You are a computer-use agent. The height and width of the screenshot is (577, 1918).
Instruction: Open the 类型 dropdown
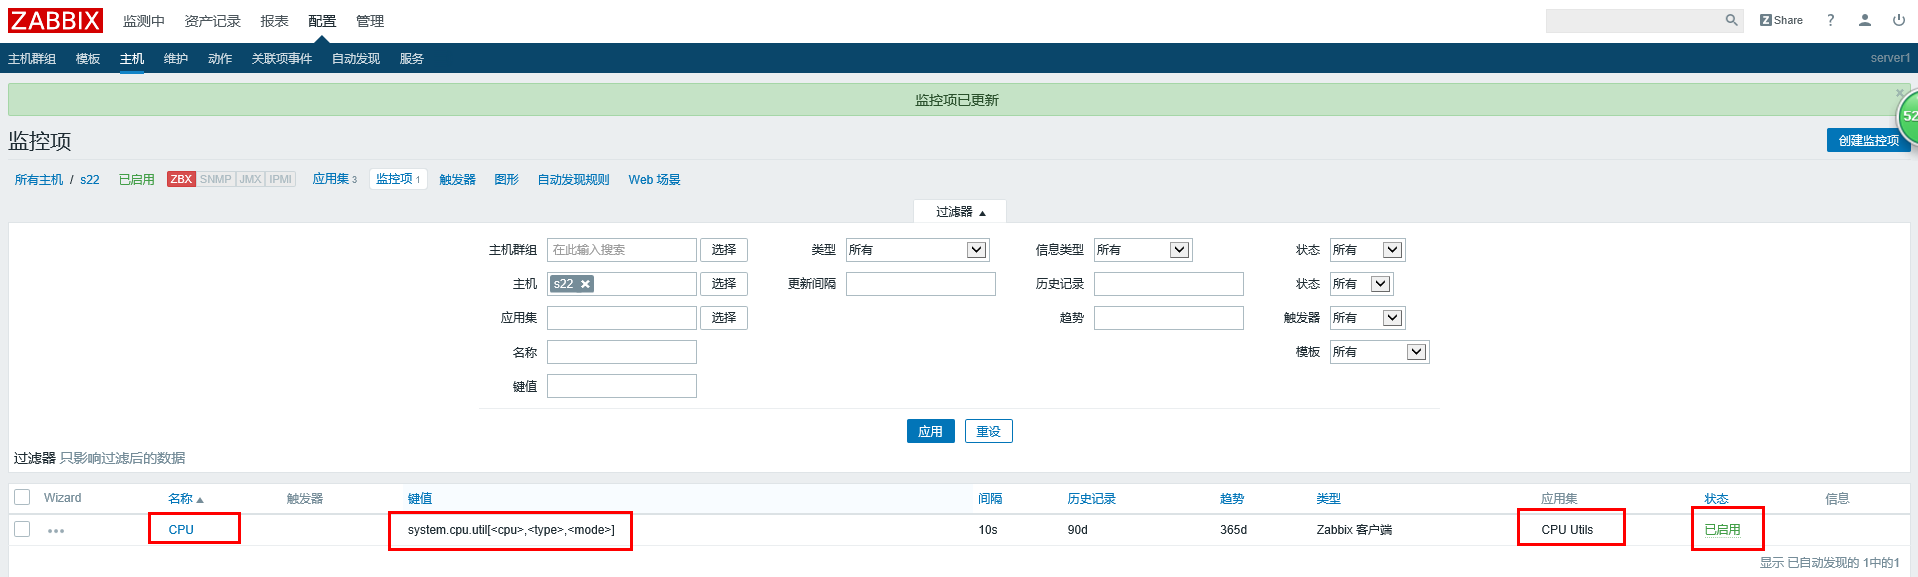coord(917,250)
